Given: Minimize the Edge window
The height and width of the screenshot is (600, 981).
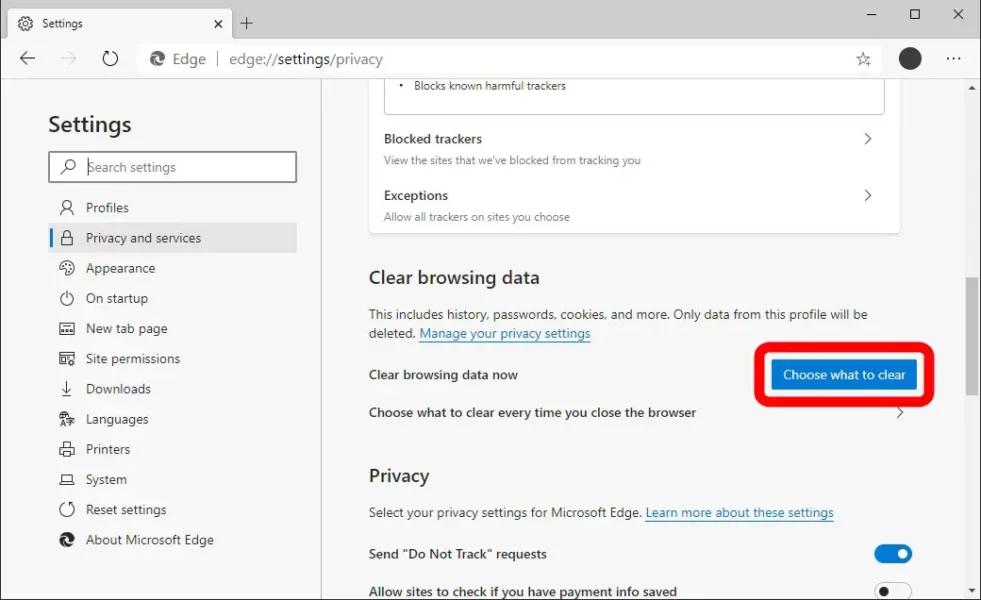Looking at the screenshot, I should [x=872, y=14].
